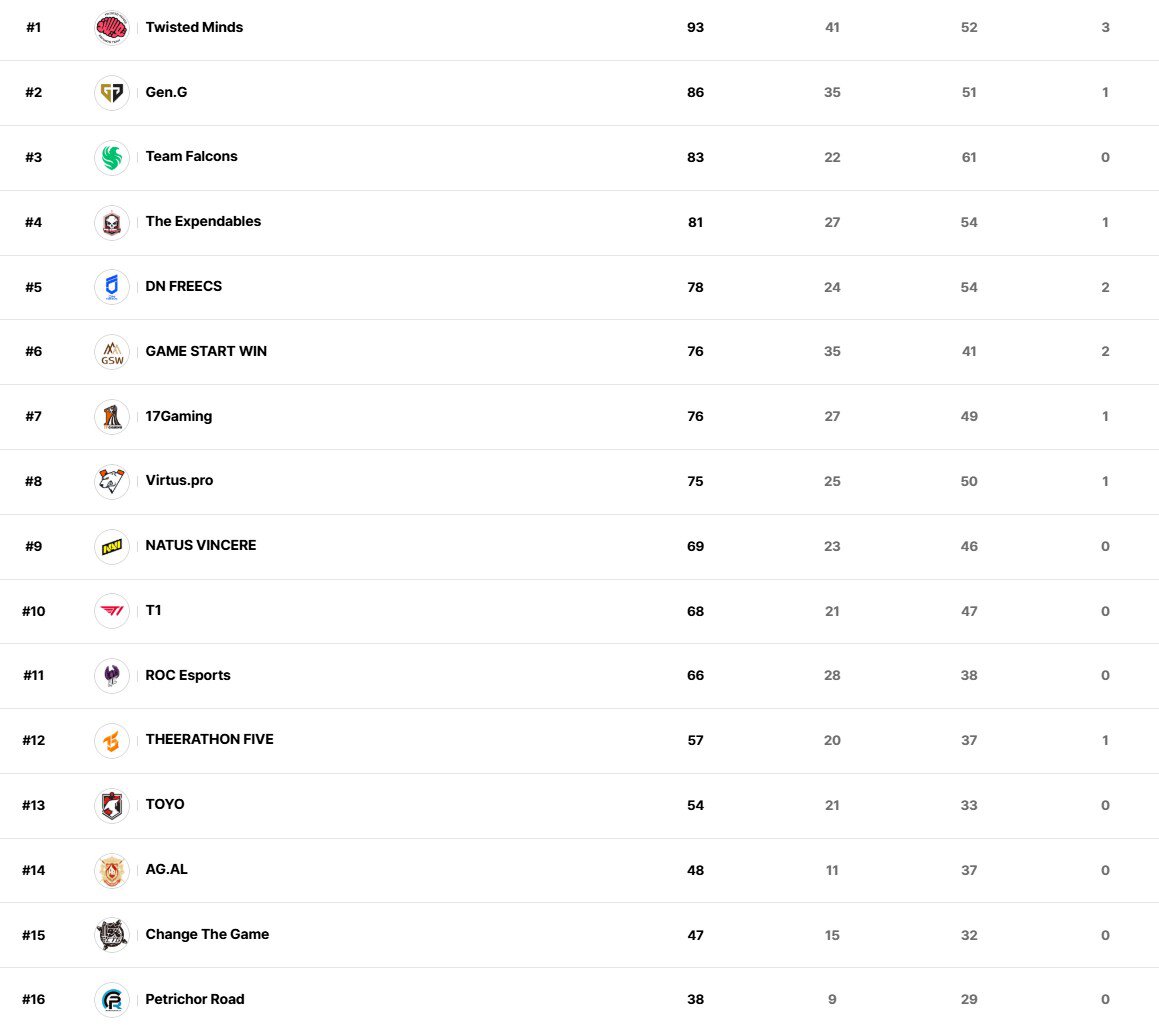Click the NATUS VINCERE yellow logo
The width and height of the screenshot is (1159, 1027).
pyautogui.click(x=112, y=546)
